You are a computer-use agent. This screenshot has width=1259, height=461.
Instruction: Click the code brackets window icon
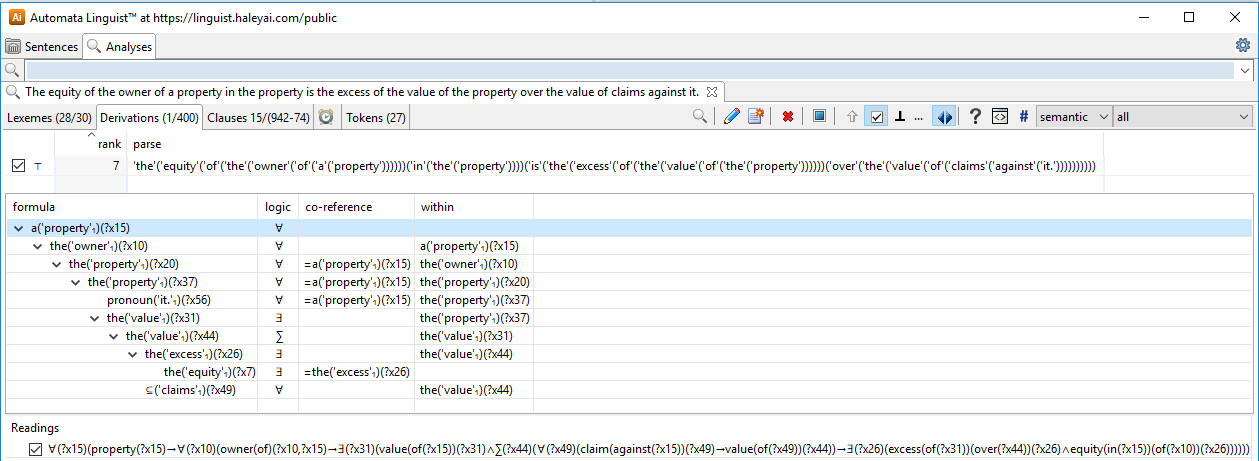(998, 117)
